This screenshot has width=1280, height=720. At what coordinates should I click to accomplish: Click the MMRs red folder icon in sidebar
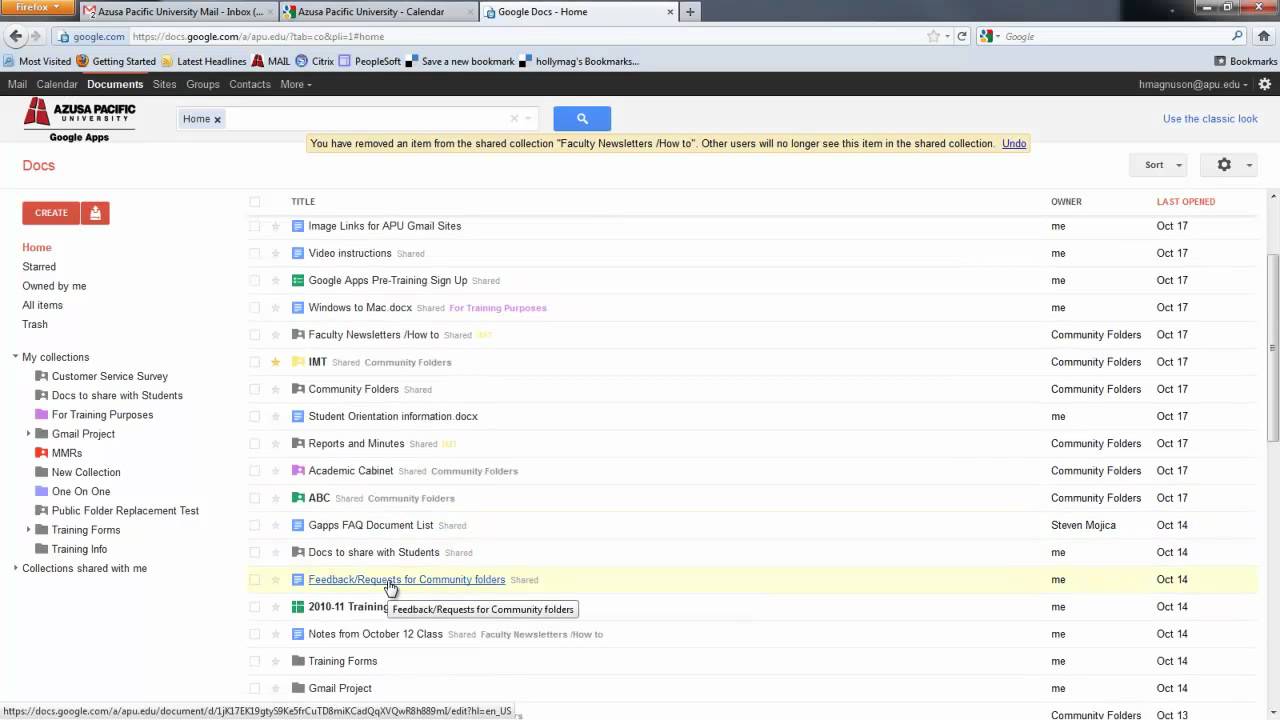coord(41,453)
